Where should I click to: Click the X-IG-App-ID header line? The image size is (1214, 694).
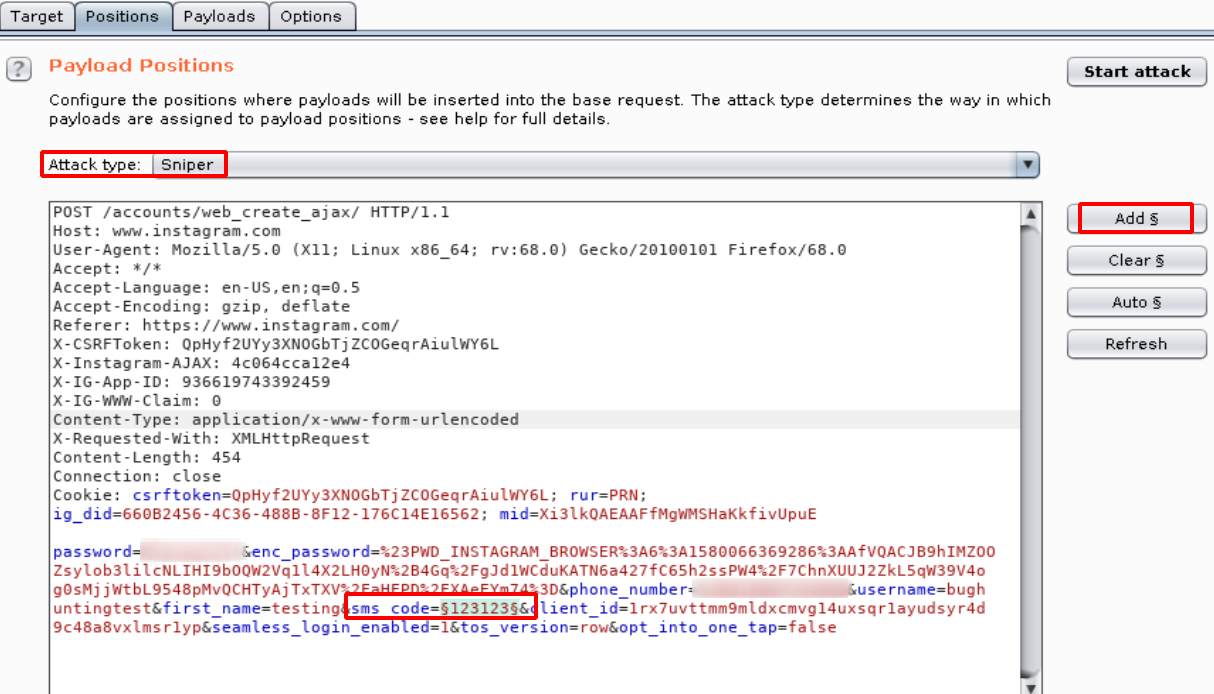(191, 383)
